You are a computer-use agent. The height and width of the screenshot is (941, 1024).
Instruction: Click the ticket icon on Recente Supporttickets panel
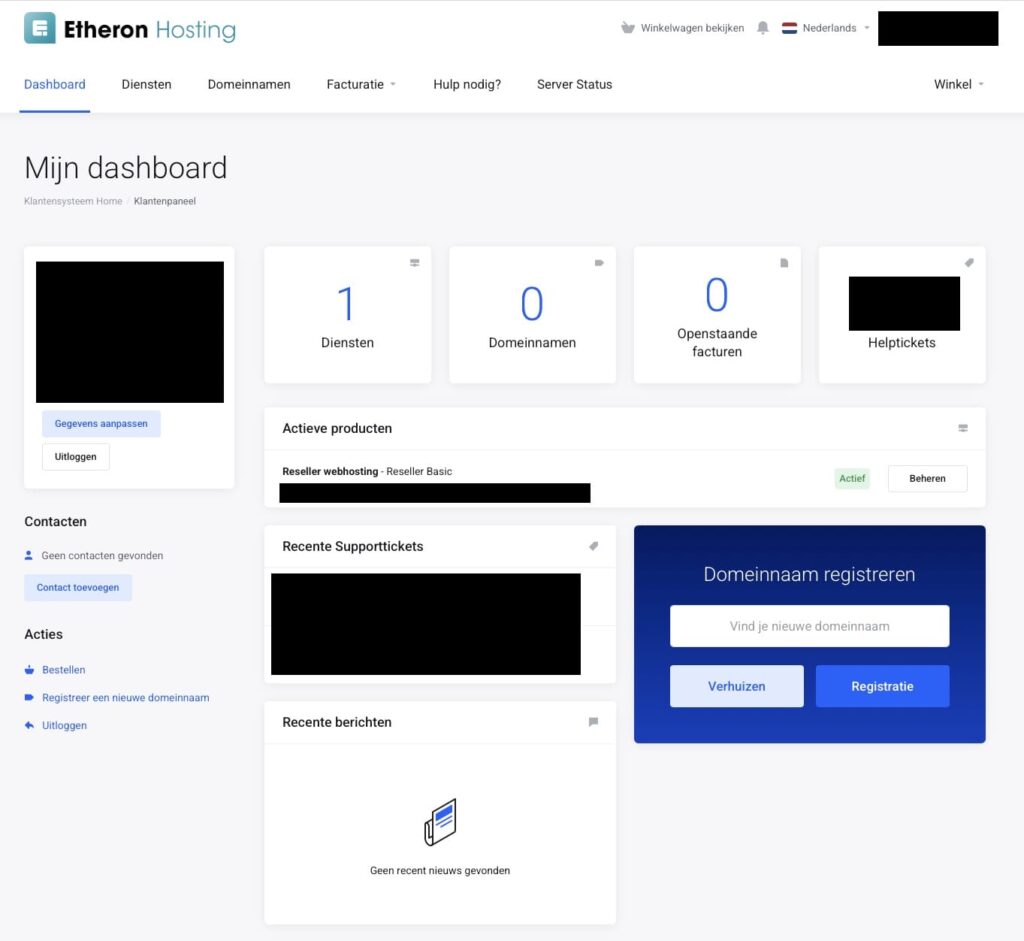click(x=593, y=546)
